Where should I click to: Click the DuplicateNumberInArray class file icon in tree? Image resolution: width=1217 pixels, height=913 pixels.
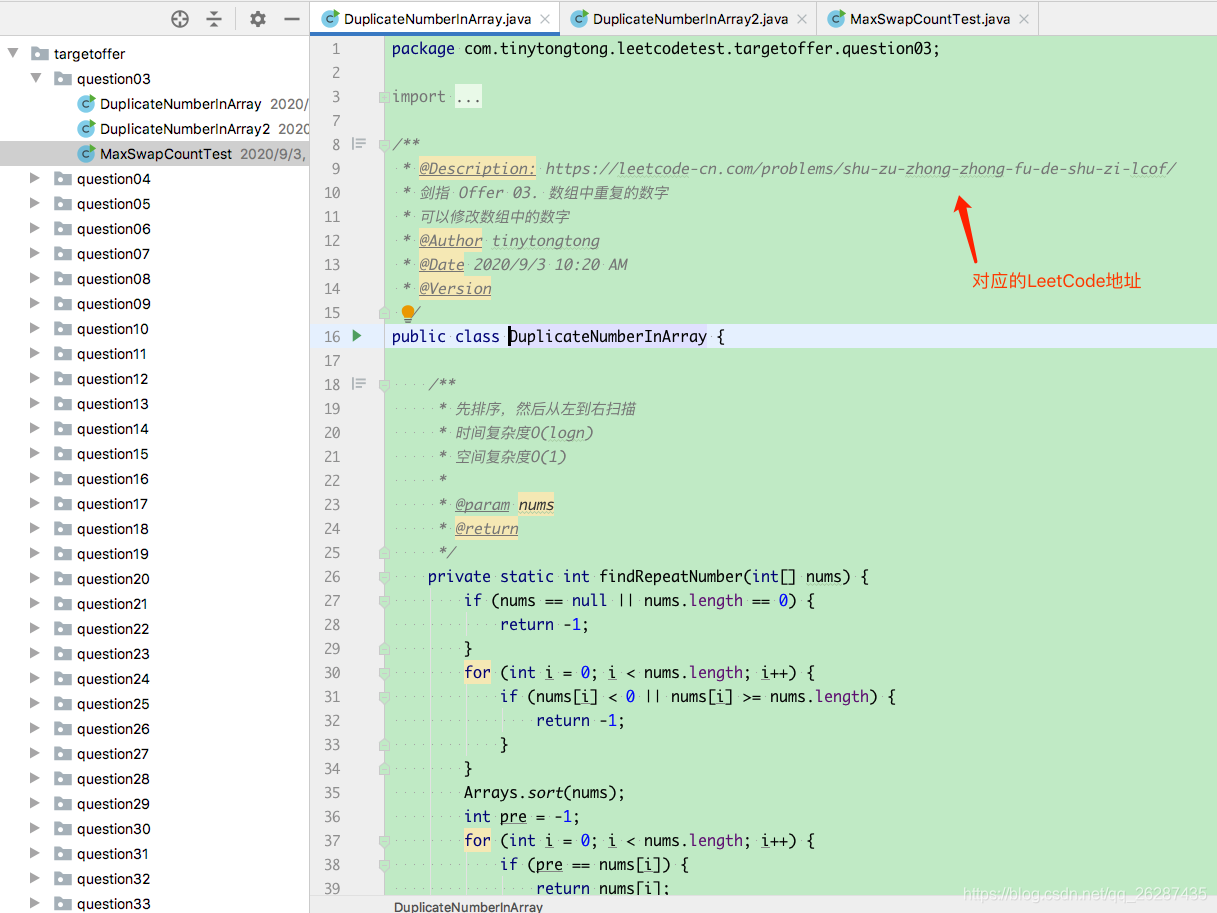click(87, 104)
